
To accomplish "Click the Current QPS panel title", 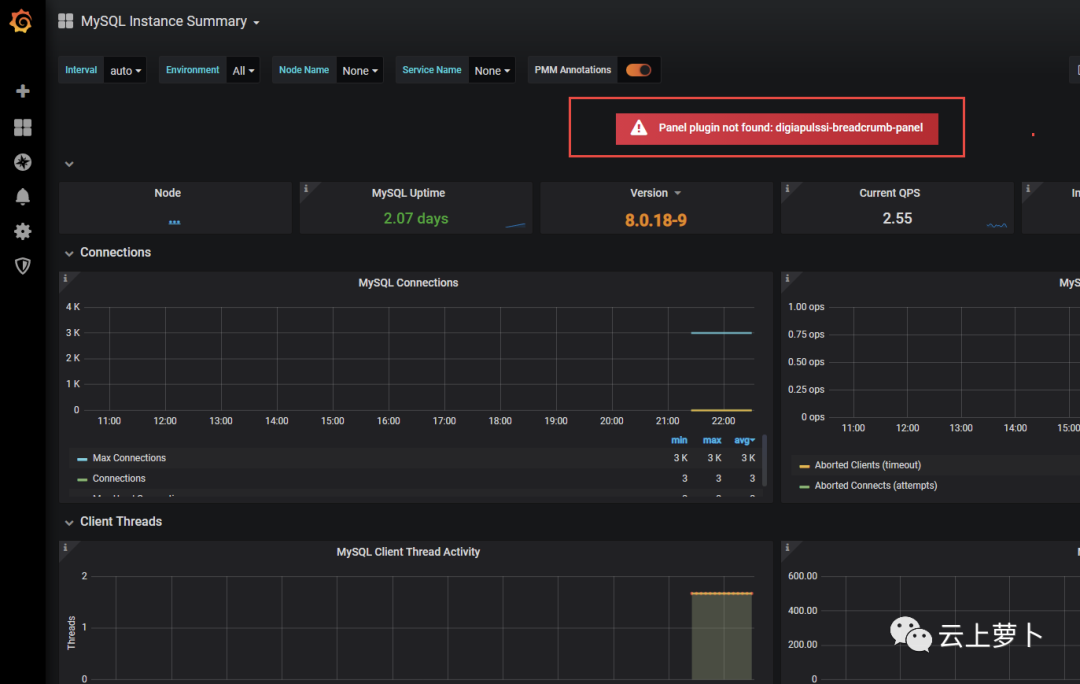I will 889,193.
